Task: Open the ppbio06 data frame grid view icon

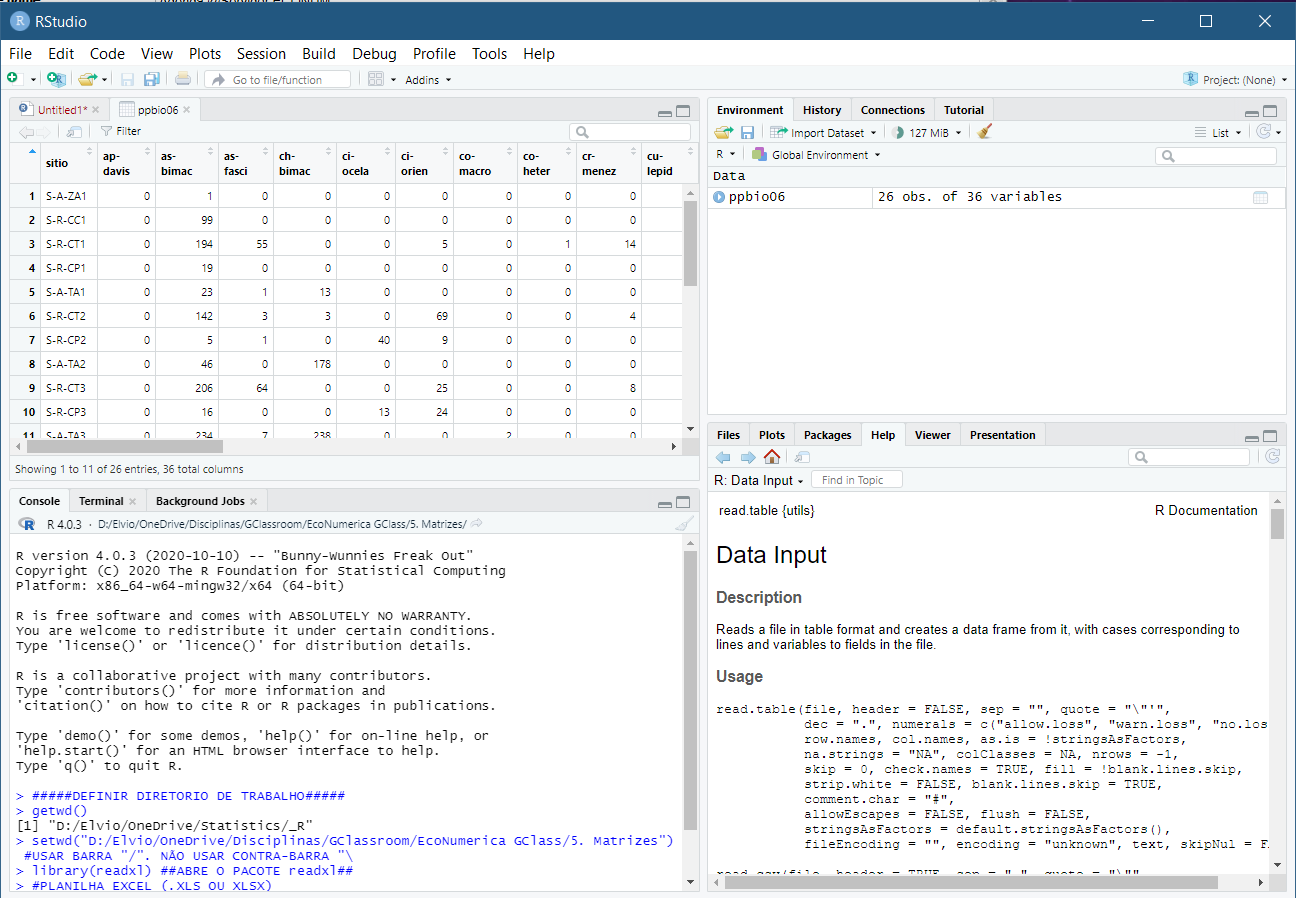Action: 1262,196
